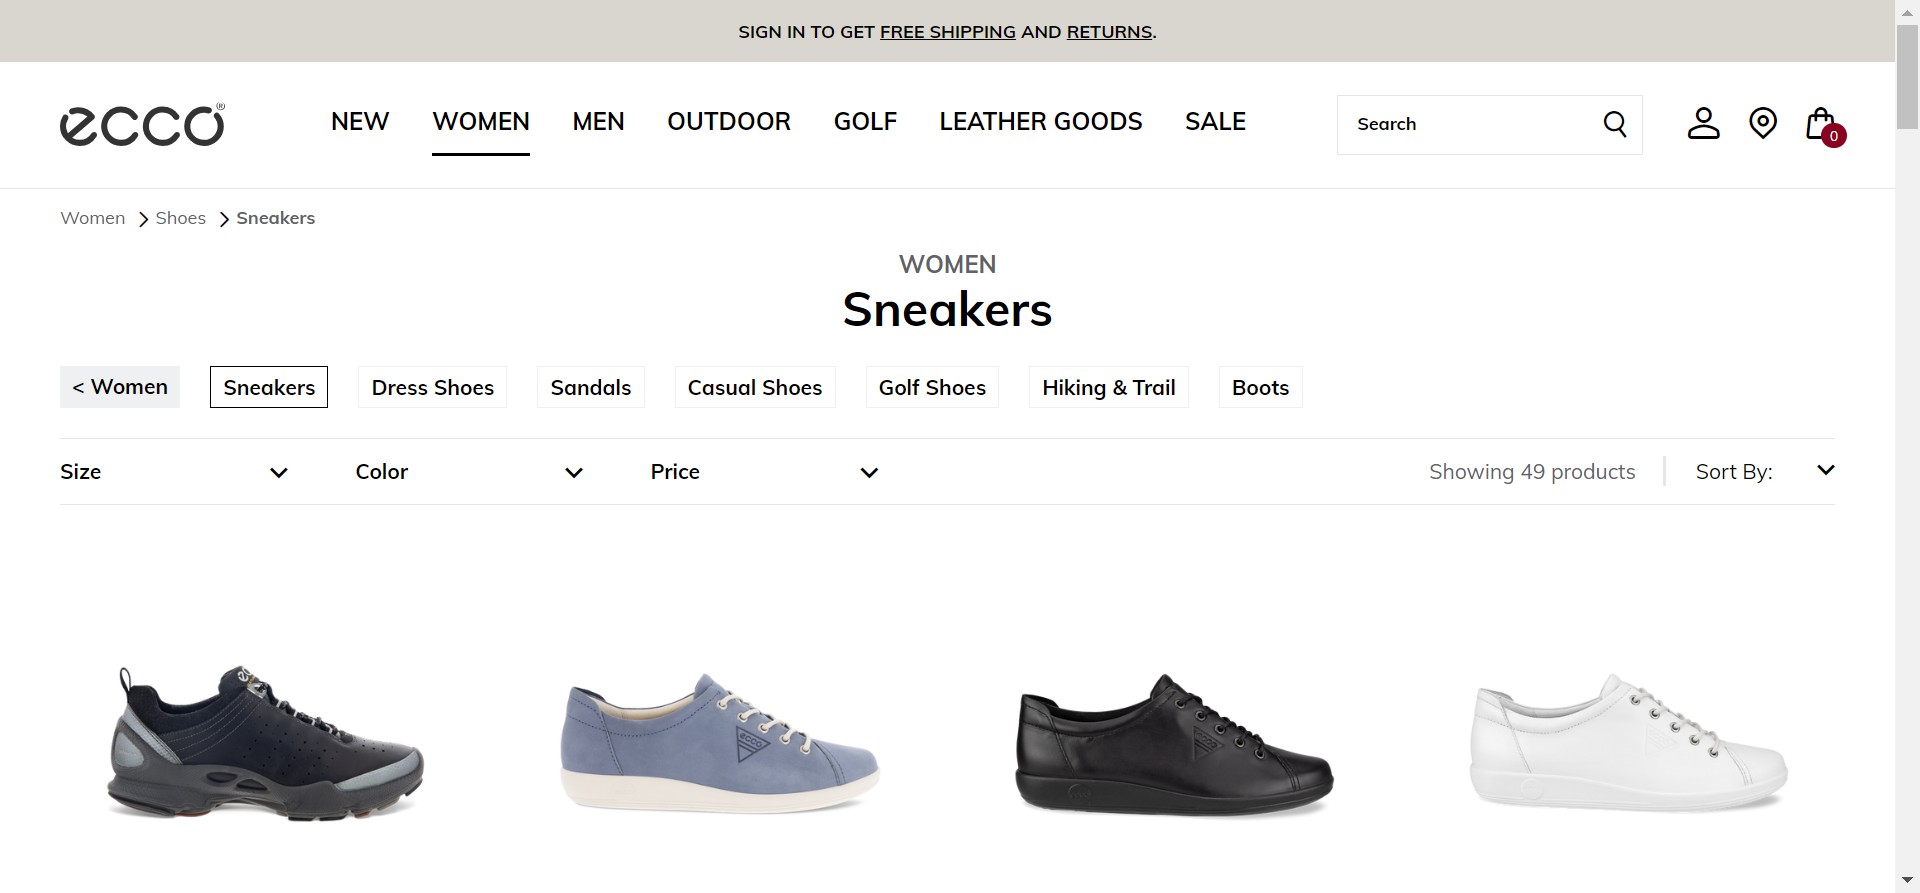Open the Sort By dropdown
This screenshot has width=1920, height=893.
(x=1764, y=472)
